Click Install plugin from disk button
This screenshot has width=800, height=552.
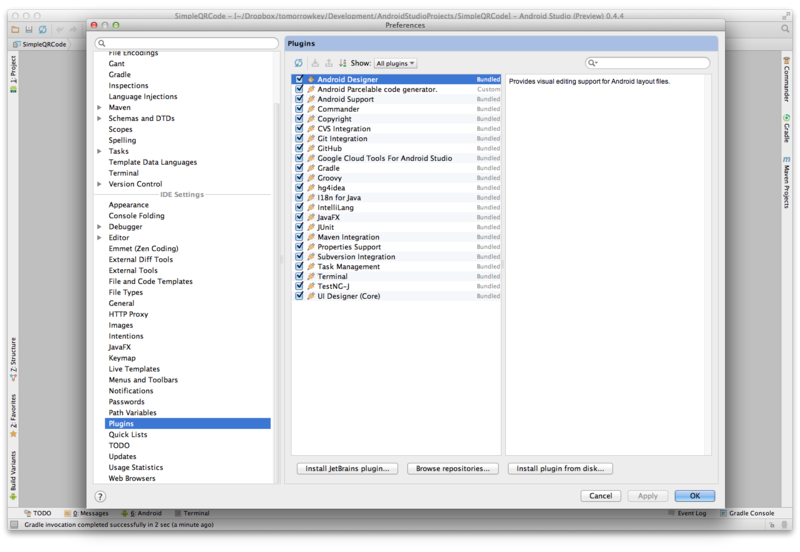(x=560, y=468)
